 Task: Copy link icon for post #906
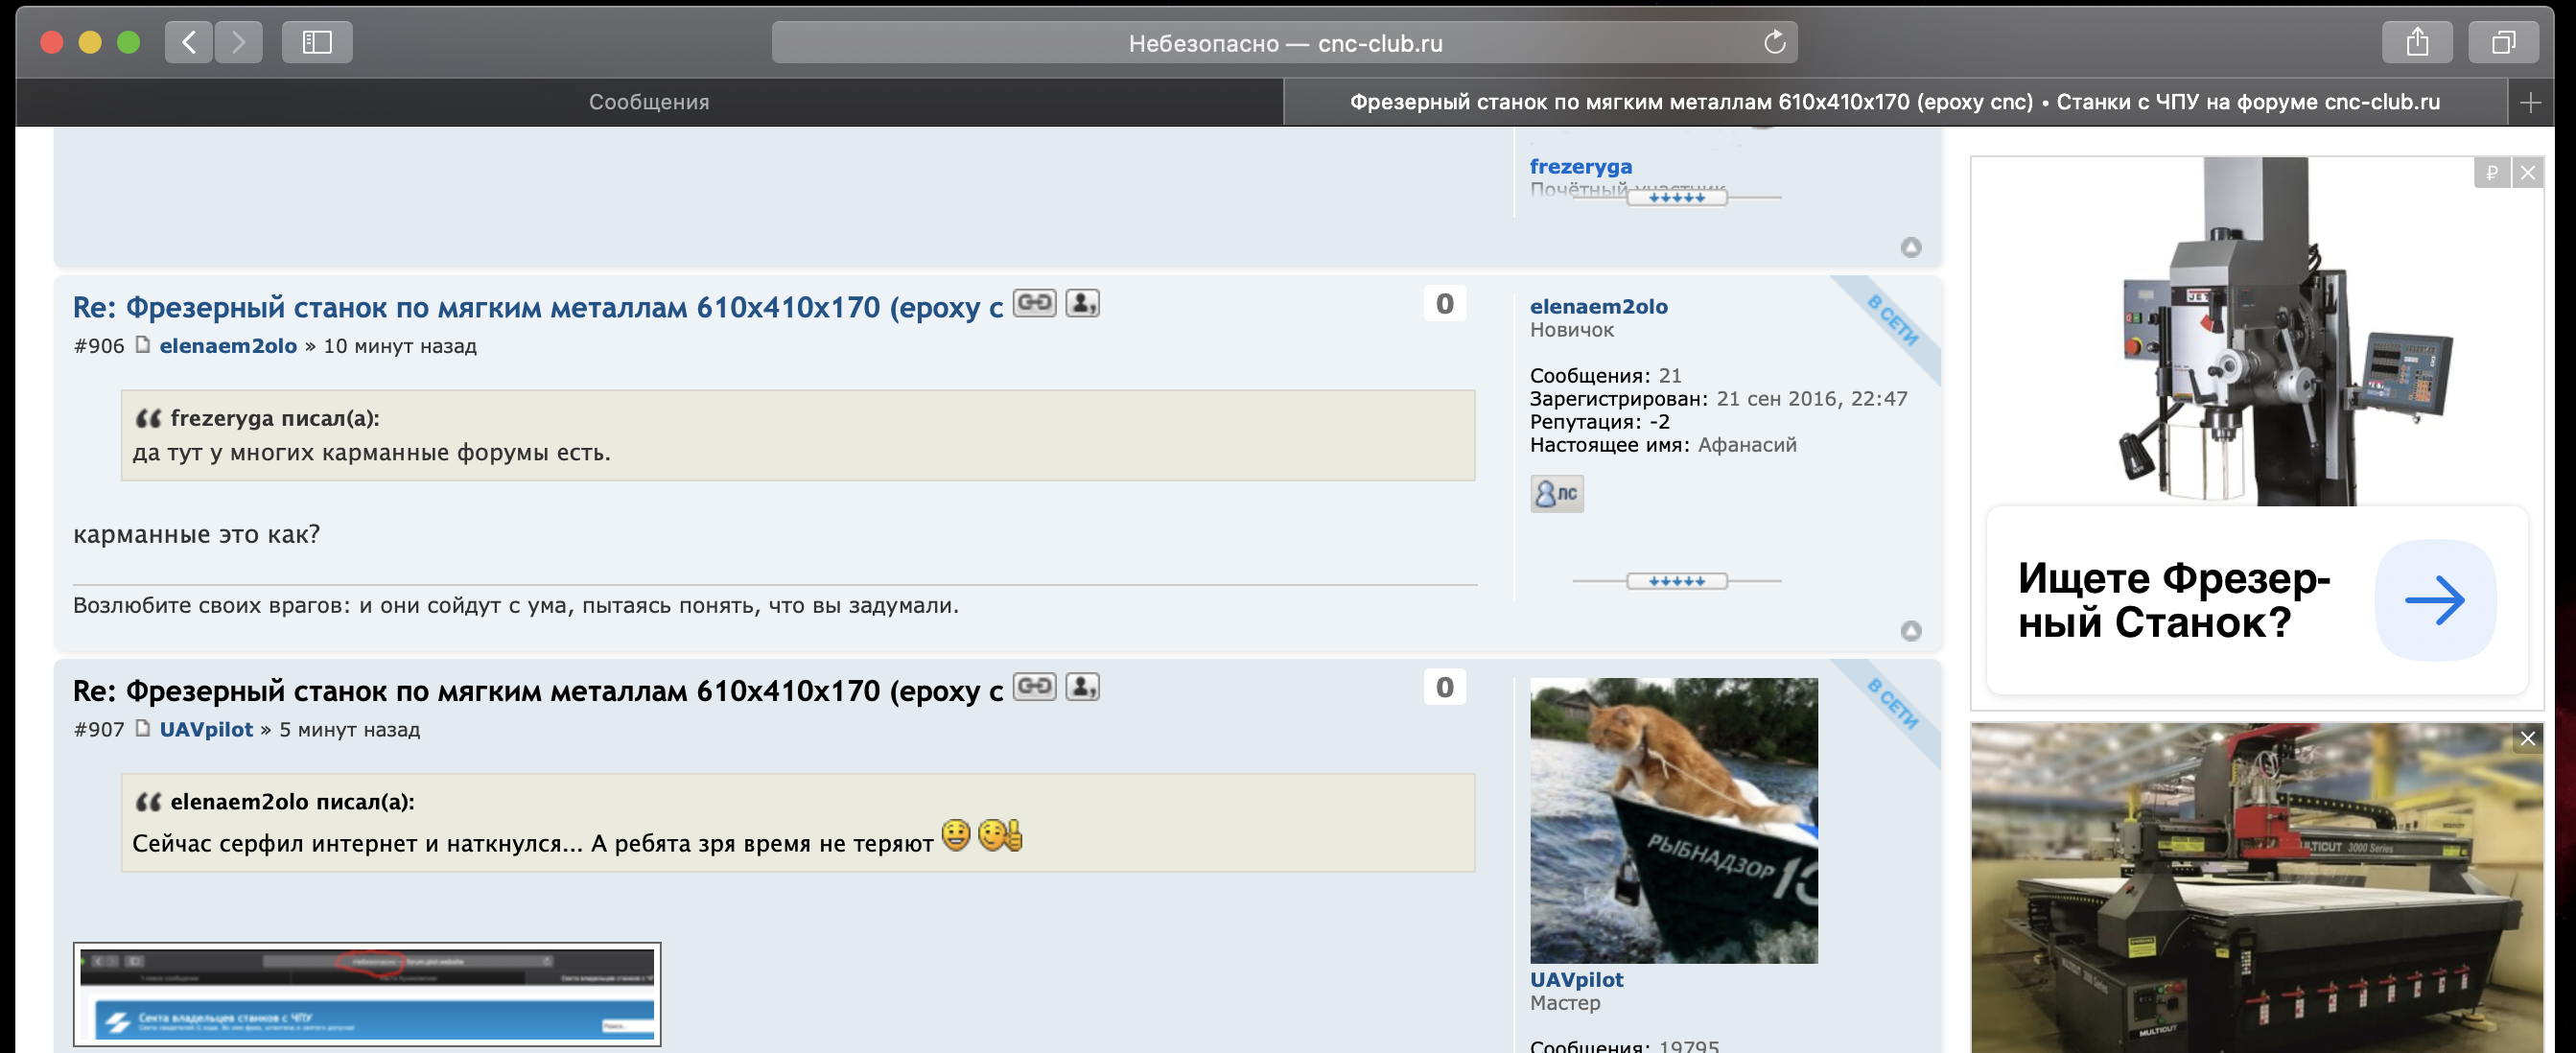click(x=1034, y=303)
